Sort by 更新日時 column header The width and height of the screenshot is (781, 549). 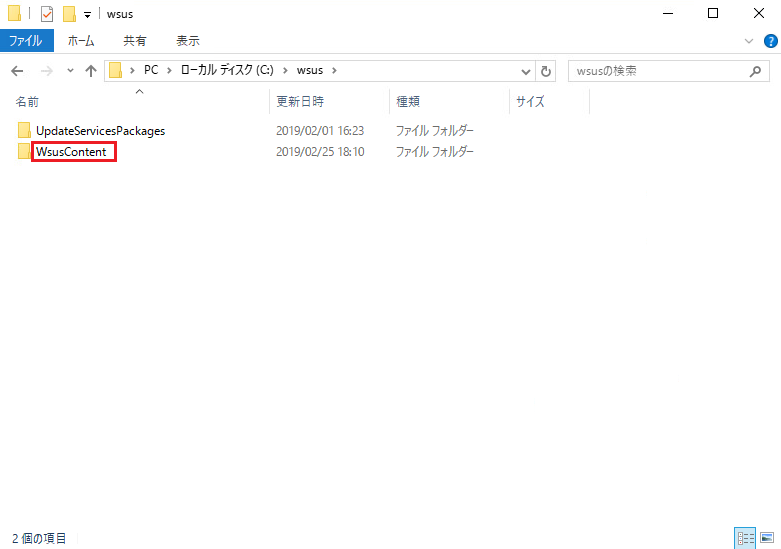tap(300, 101)
